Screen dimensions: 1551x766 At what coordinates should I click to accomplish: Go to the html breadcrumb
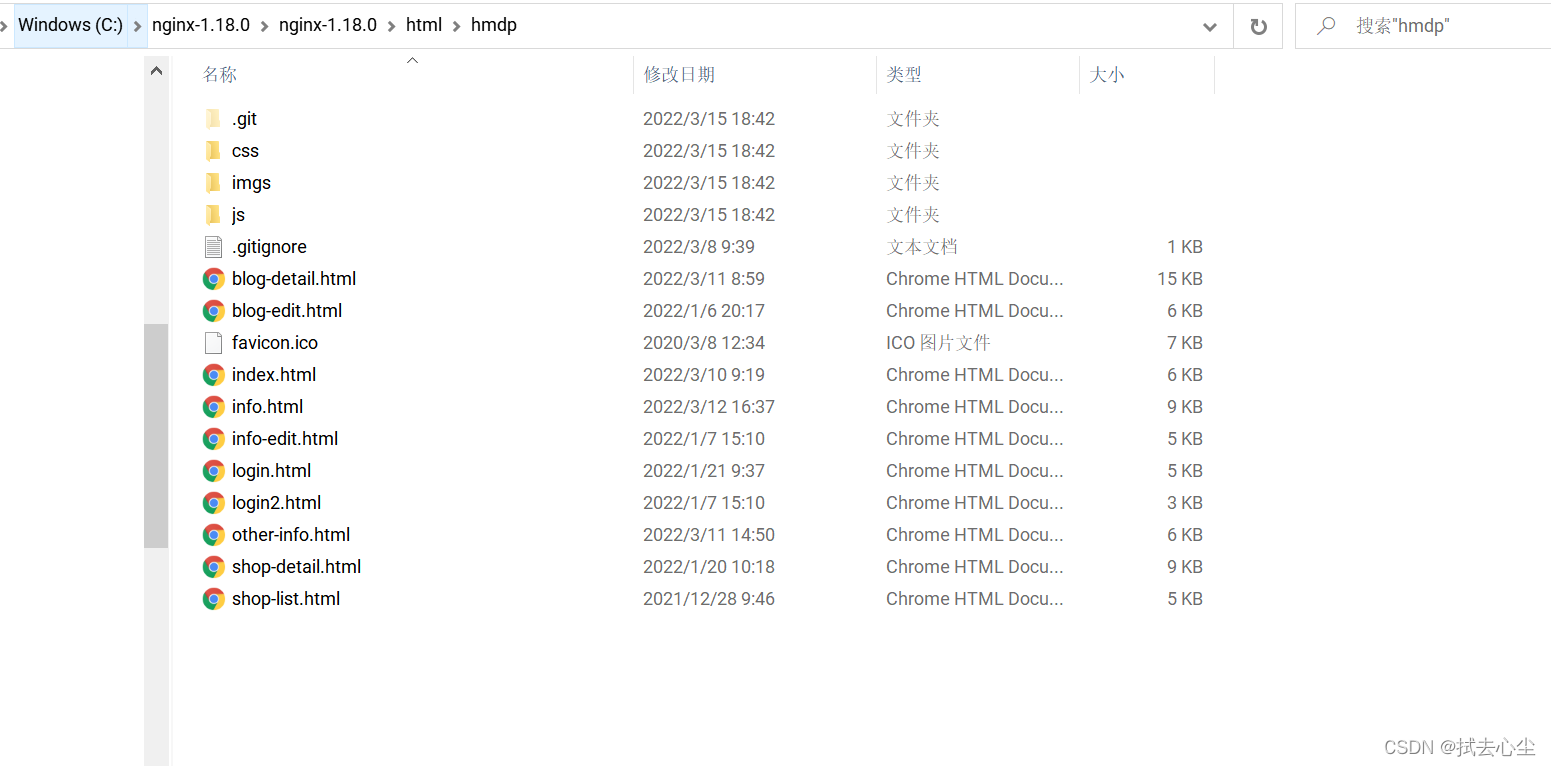[424, 26]
